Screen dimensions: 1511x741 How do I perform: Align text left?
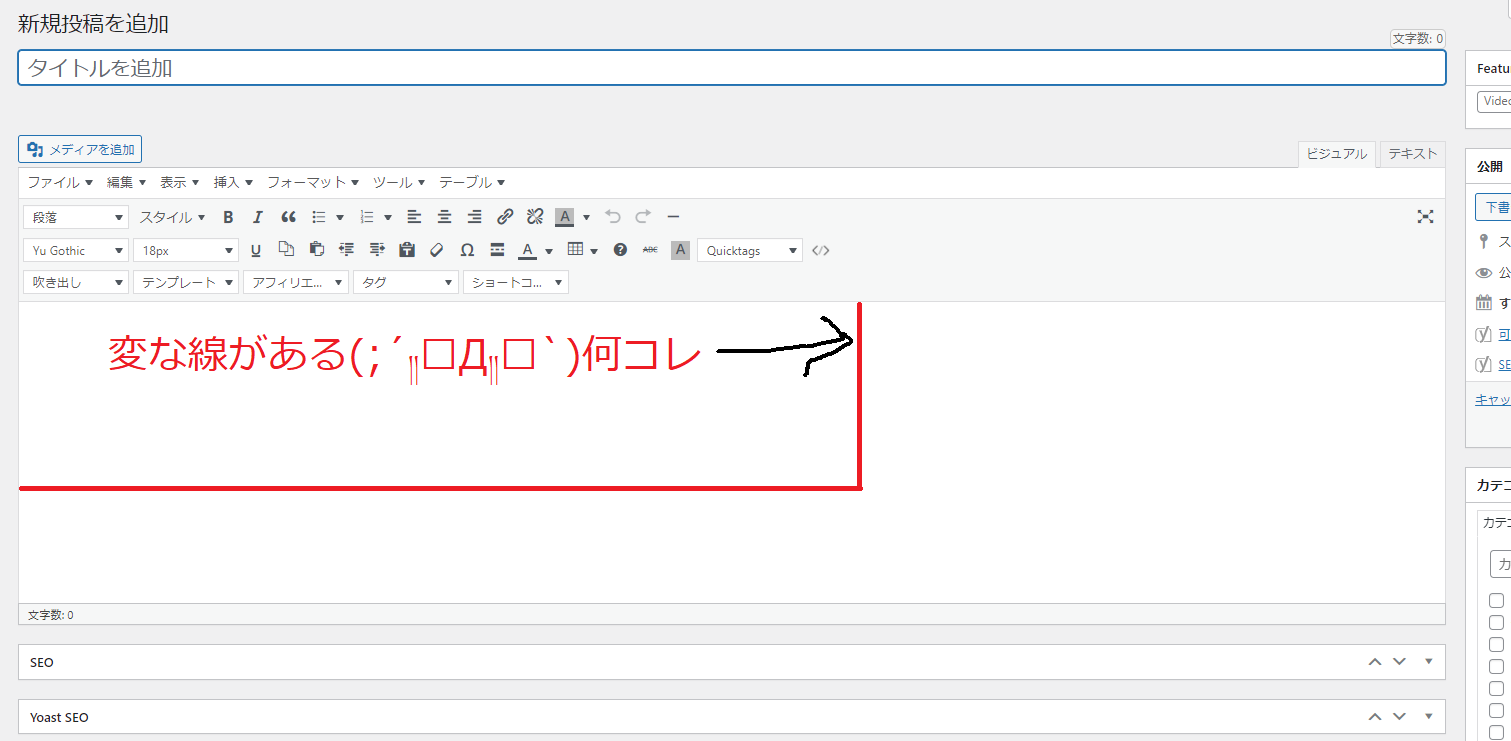pyautogui.click(x=414, y=217)
